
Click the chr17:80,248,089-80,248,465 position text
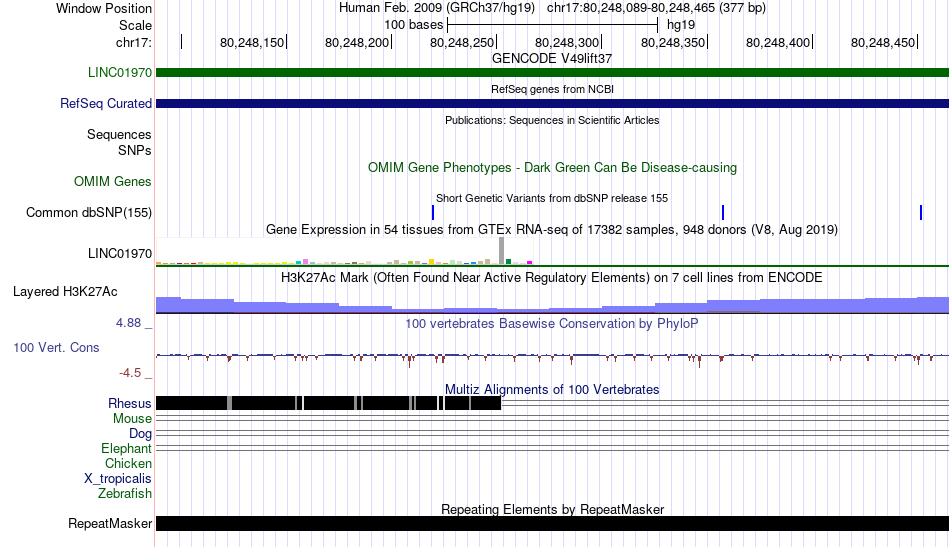[x=656, y=8]
